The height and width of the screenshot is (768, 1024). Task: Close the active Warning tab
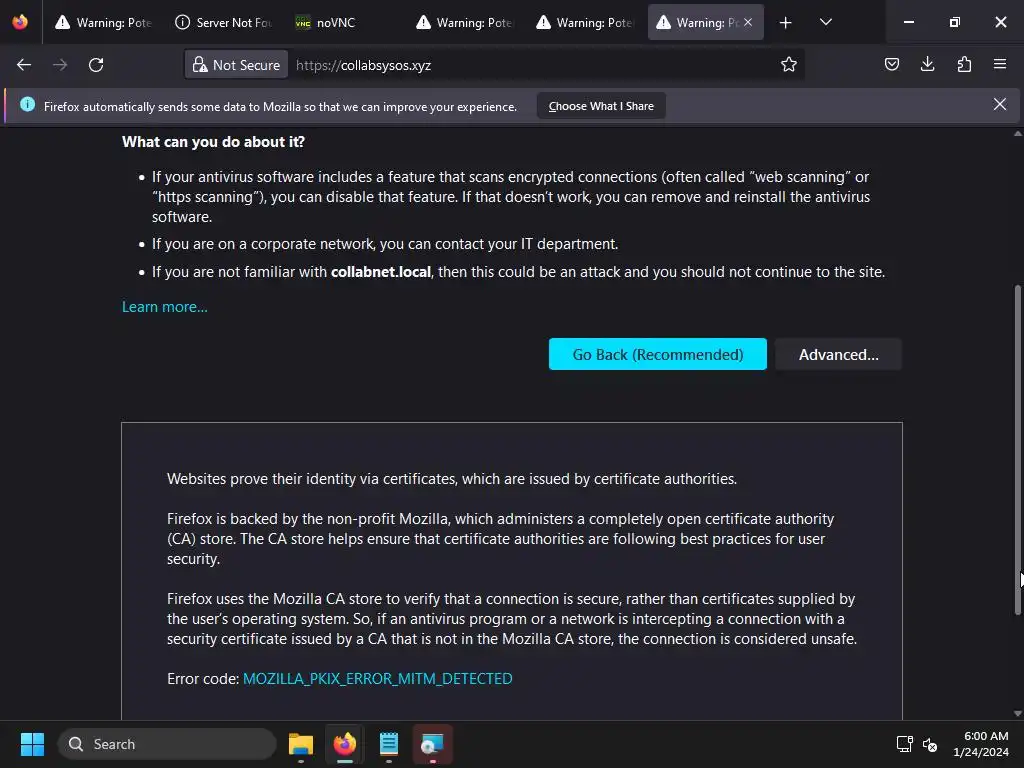[748, 22]
